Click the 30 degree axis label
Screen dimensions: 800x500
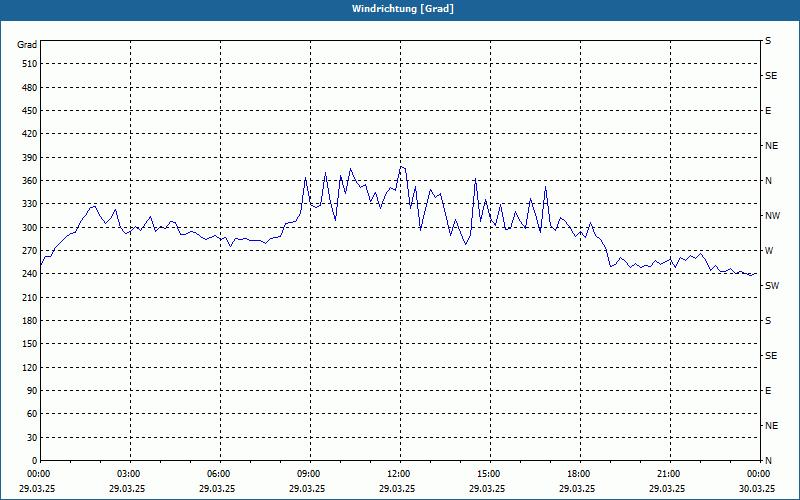coord(32,437)
